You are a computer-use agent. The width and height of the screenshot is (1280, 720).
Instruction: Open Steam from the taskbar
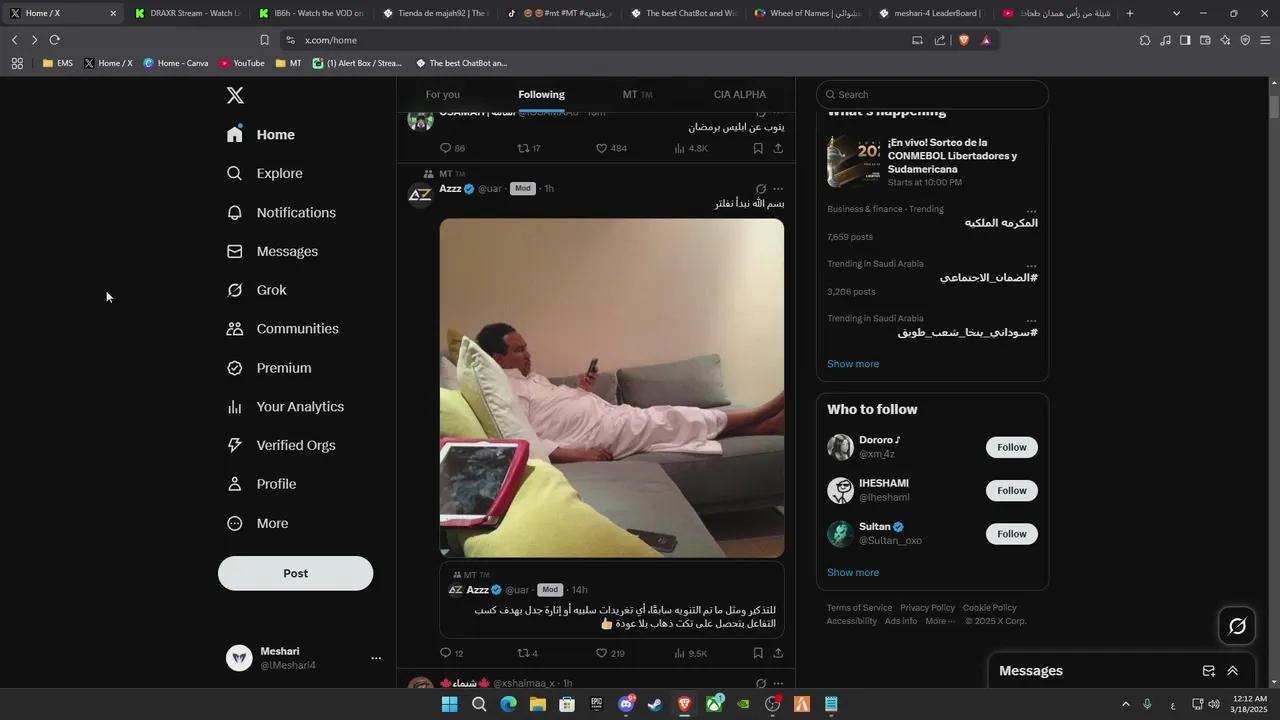(655, 704)
